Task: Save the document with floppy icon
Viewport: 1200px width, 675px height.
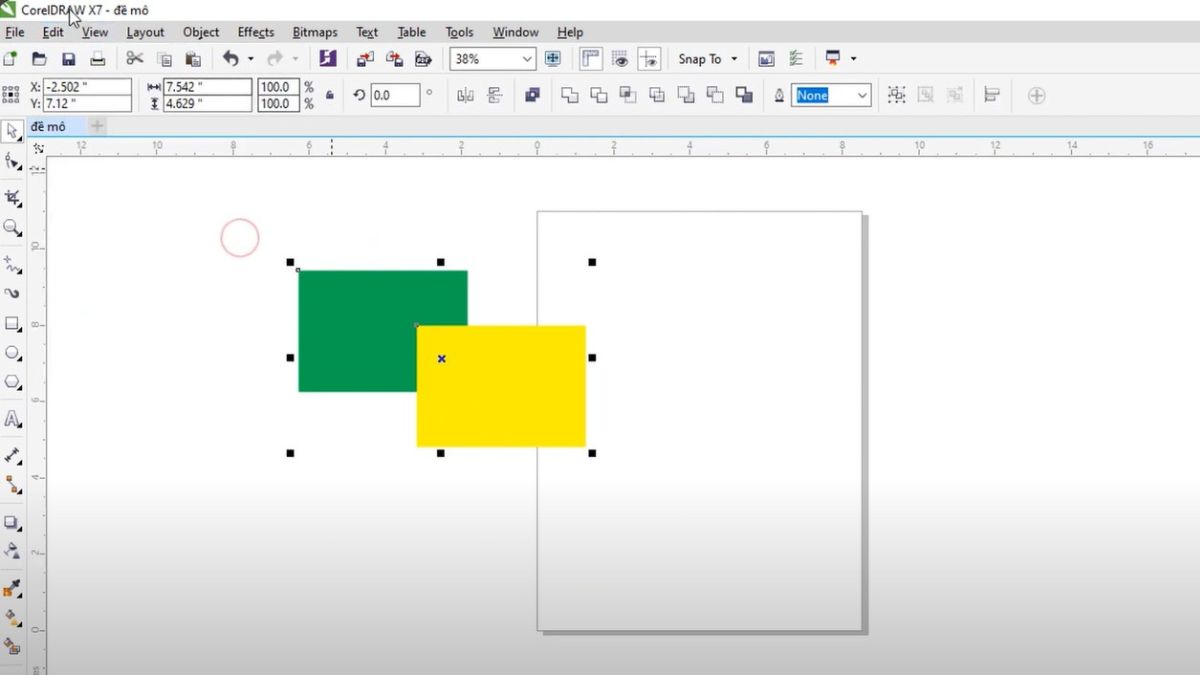Action: click(69, 59)
